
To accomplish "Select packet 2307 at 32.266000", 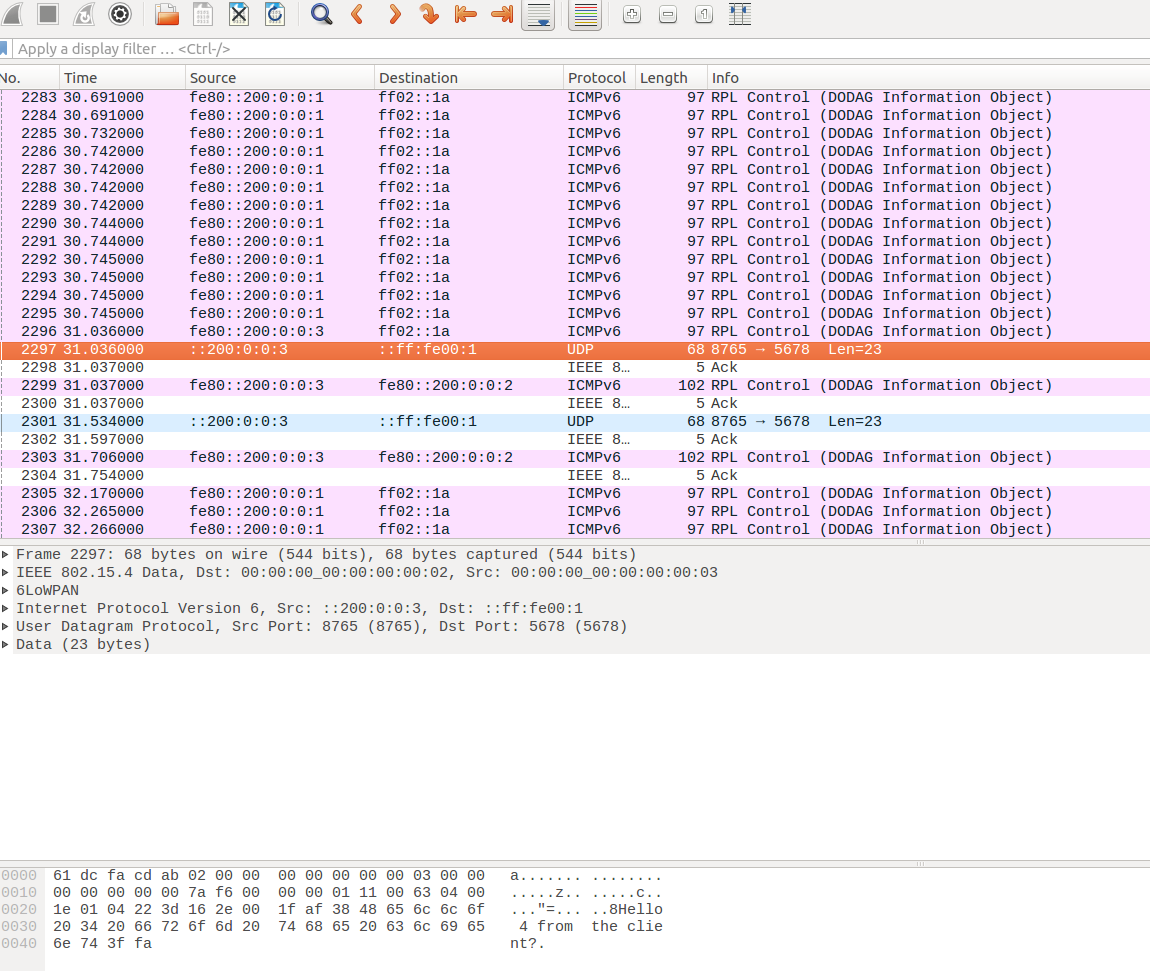I will [575, 530].
